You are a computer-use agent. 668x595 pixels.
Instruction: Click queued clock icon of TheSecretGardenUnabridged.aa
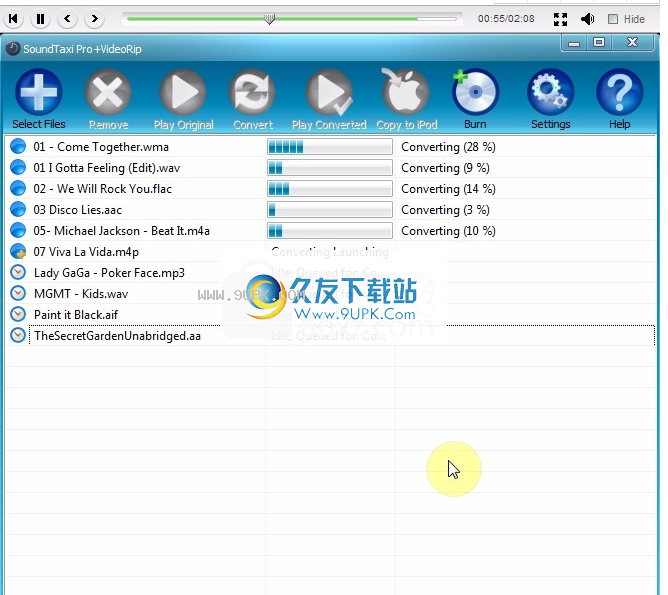[x=18, y=335]
